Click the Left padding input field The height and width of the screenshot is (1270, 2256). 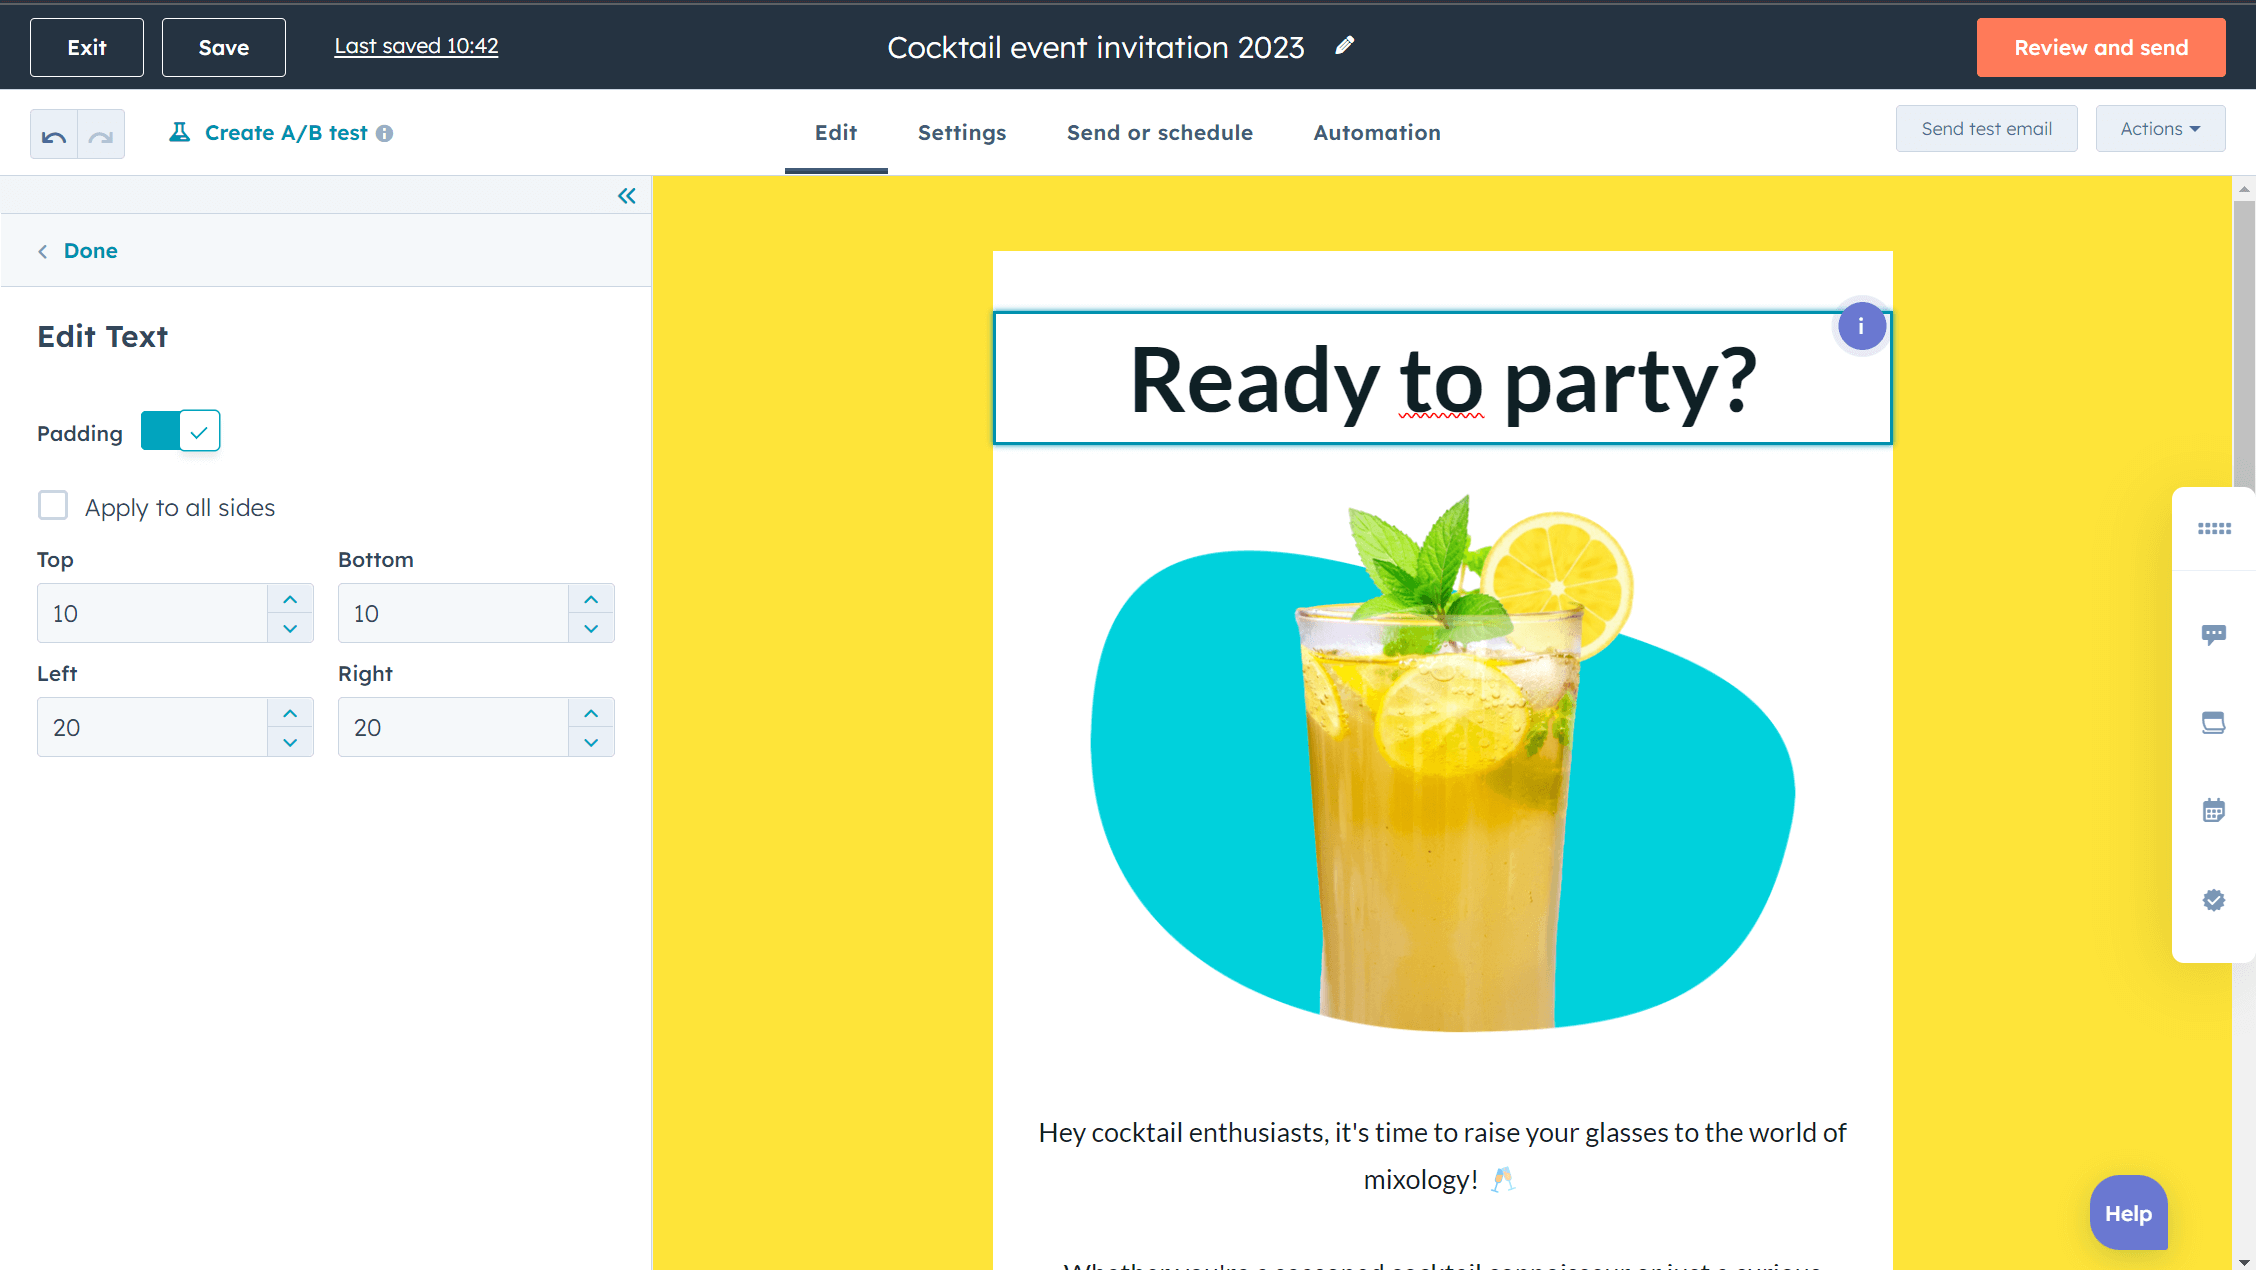point(153,727)
